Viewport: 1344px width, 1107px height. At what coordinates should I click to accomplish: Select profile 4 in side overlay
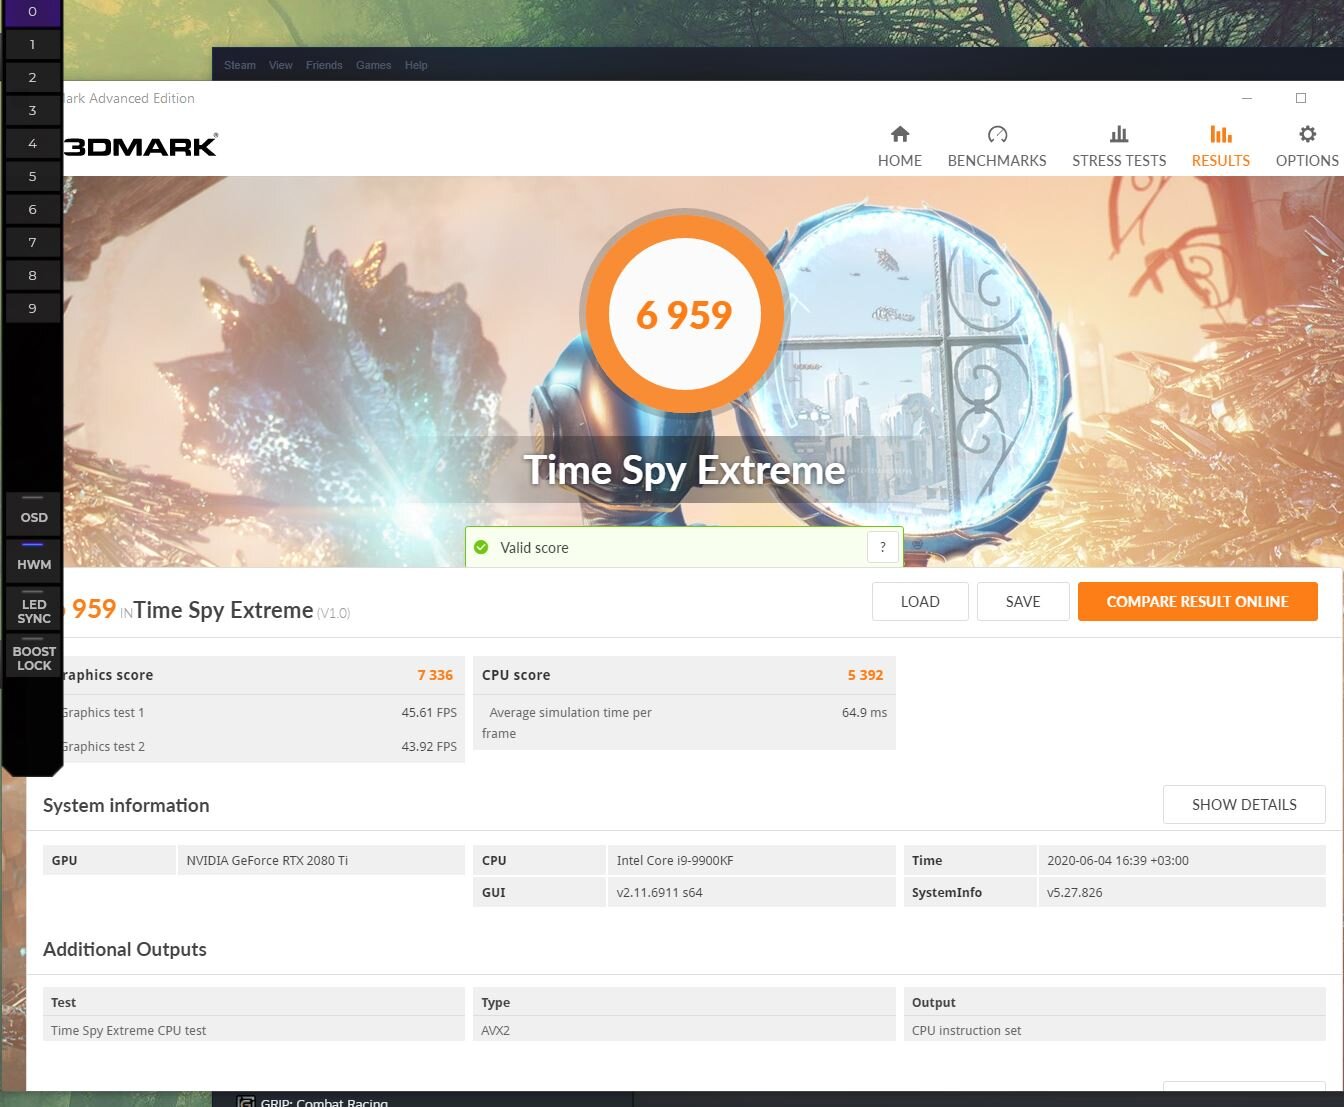click(x=32, y=143)
